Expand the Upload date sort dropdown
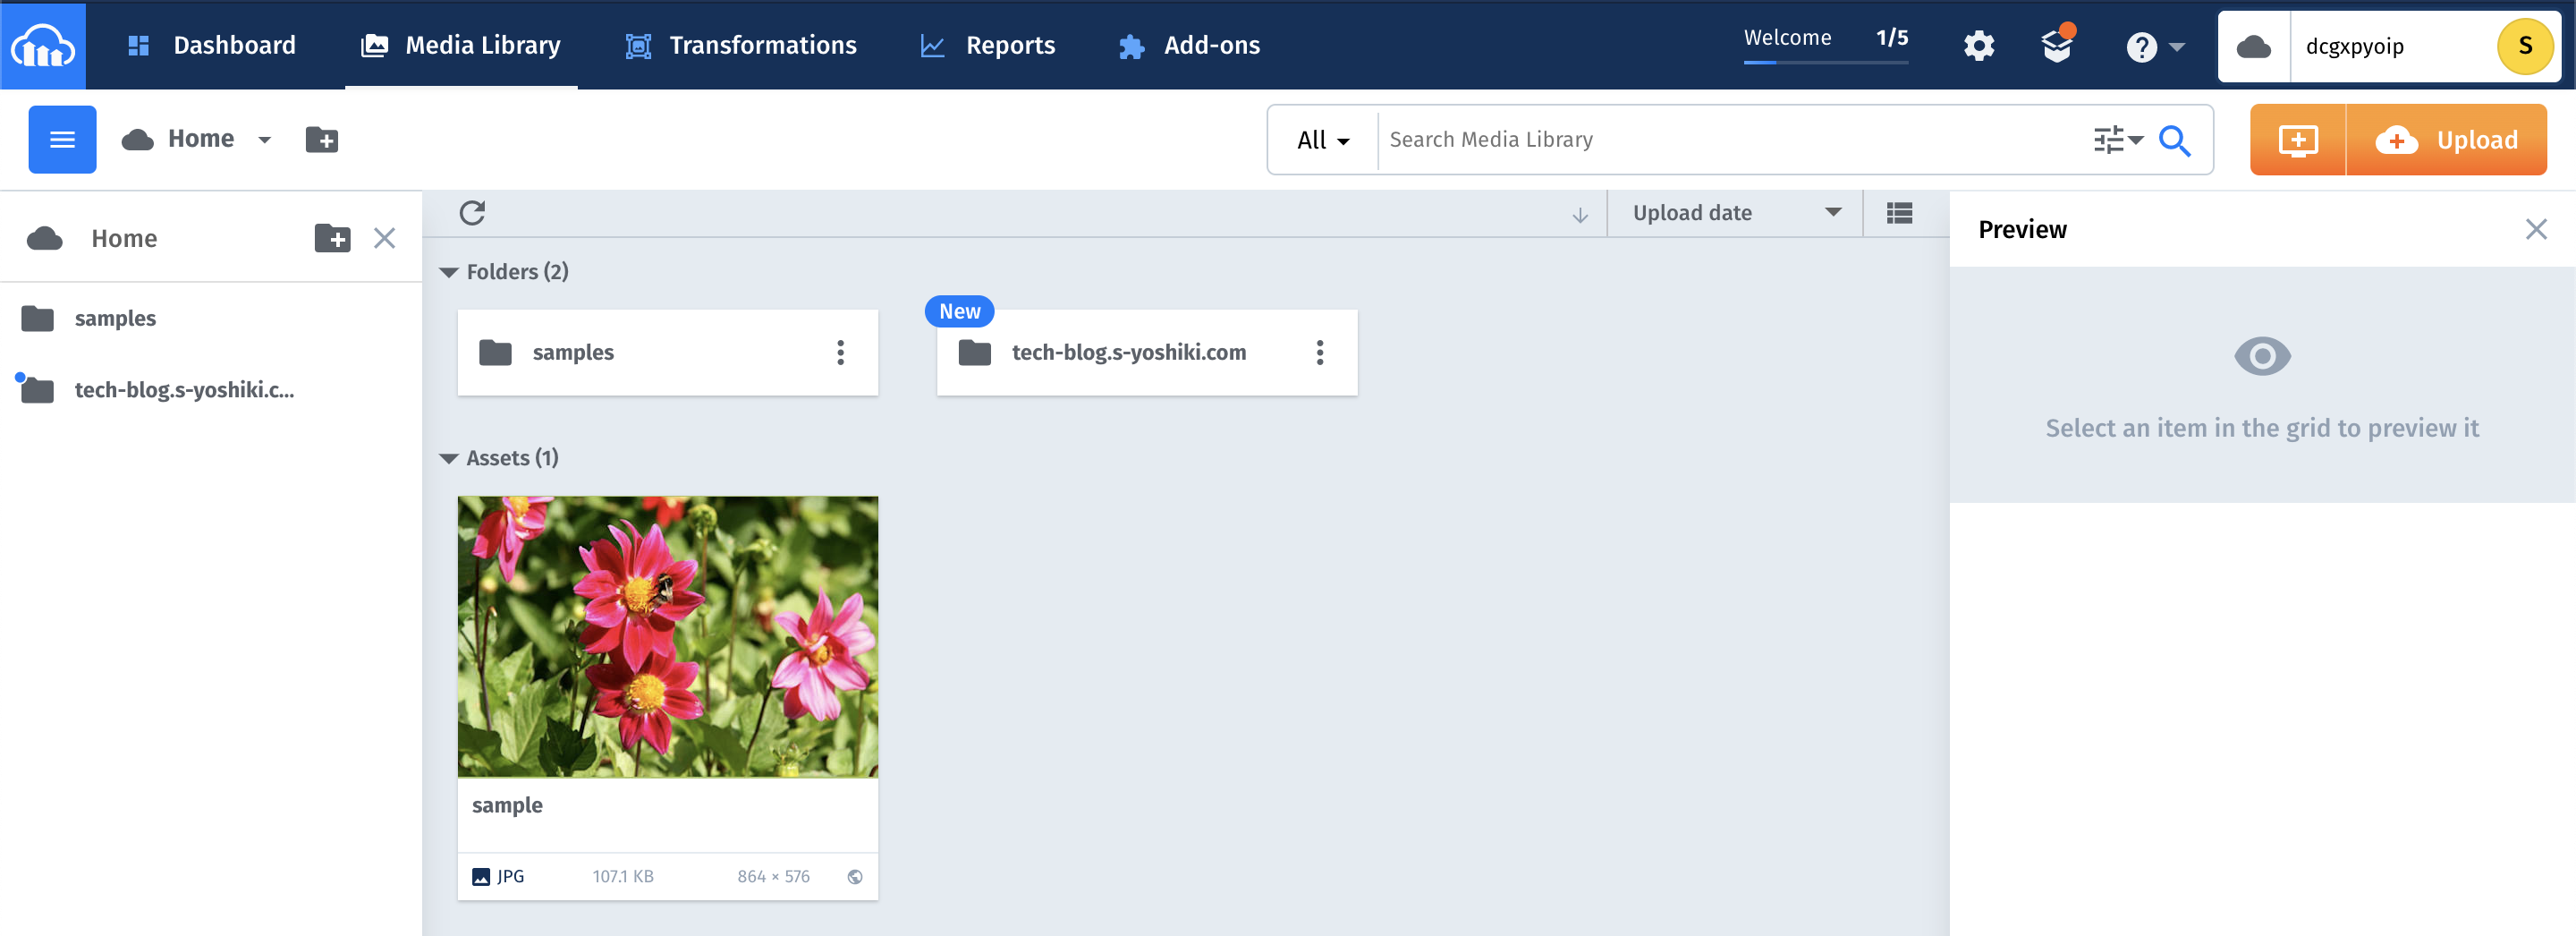 tap(1736, 213)
